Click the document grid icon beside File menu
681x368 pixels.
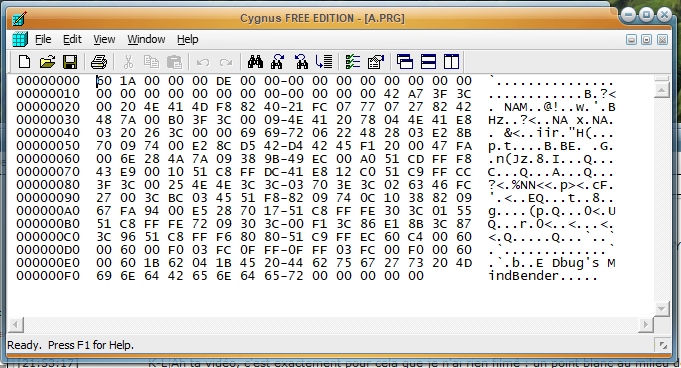coord(20,39)
